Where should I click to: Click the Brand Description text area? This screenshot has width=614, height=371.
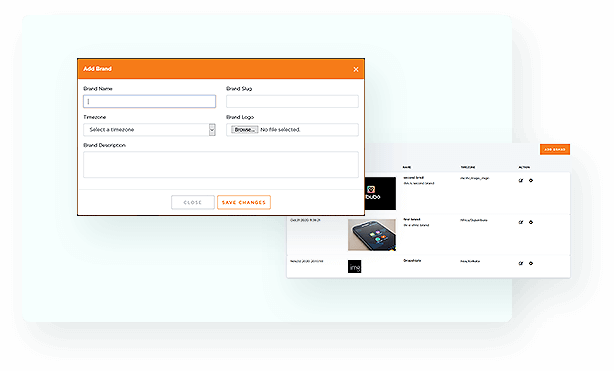coord(221,165)
